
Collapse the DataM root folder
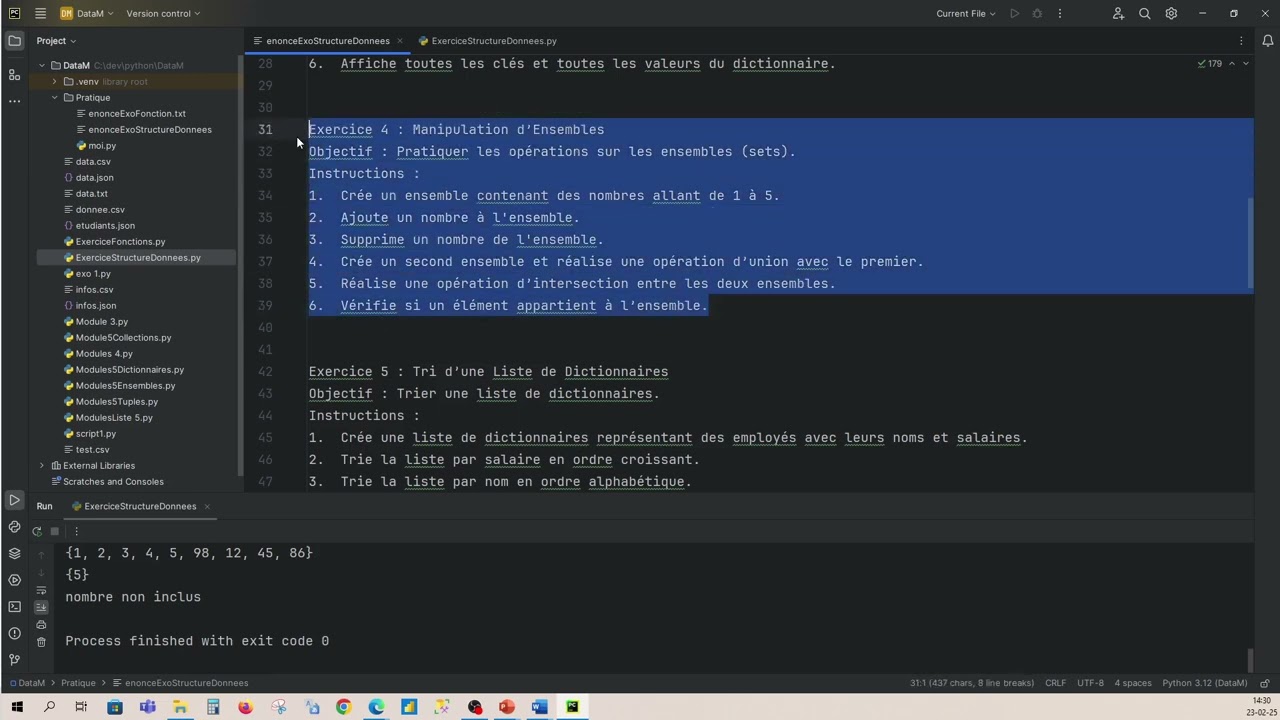[x=42, y=65]
